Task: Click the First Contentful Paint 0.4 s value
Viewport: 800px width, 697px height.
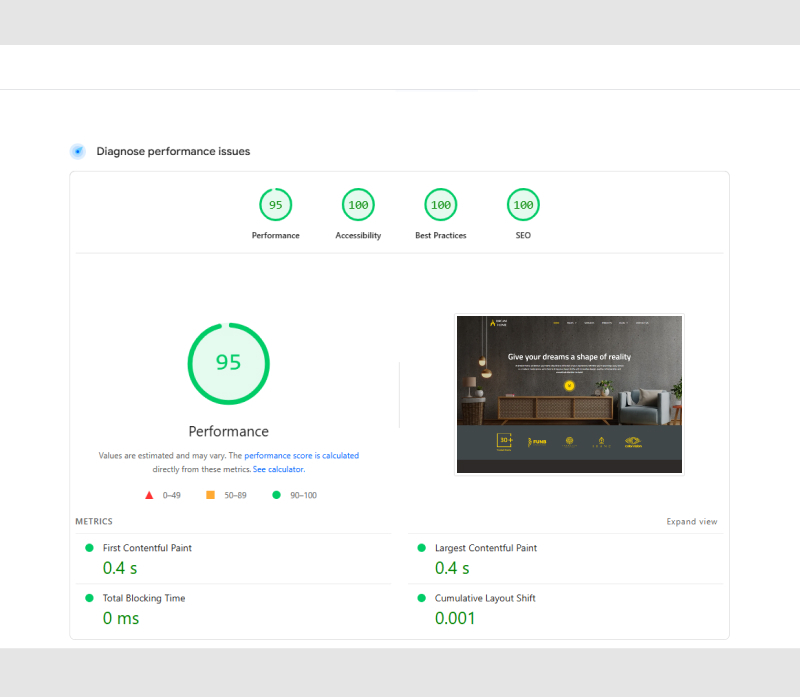Action: (120, 568)
